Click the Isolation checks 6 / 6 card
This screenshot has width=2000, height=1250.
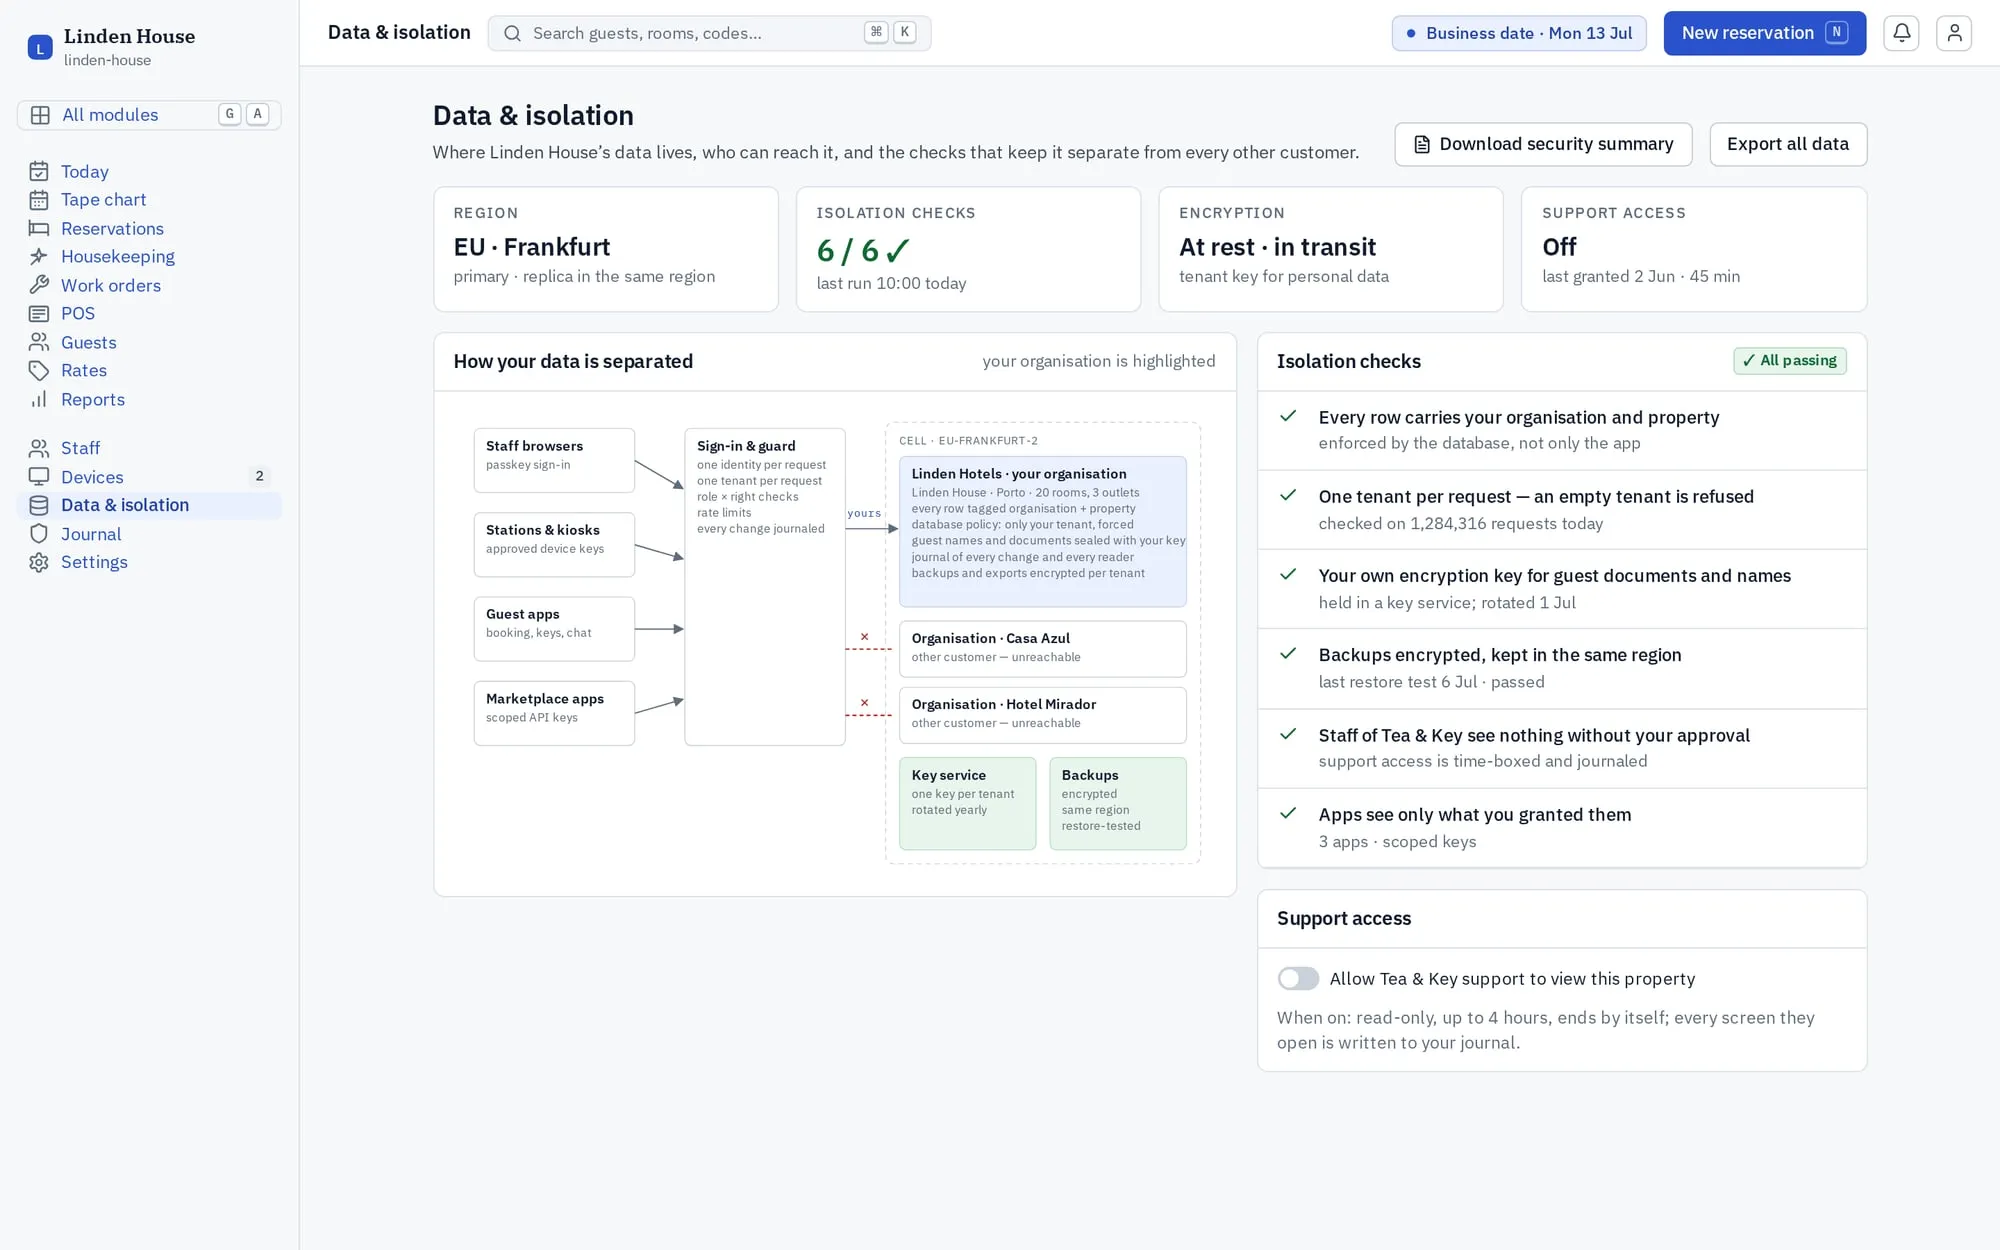[x=968, y=249]
